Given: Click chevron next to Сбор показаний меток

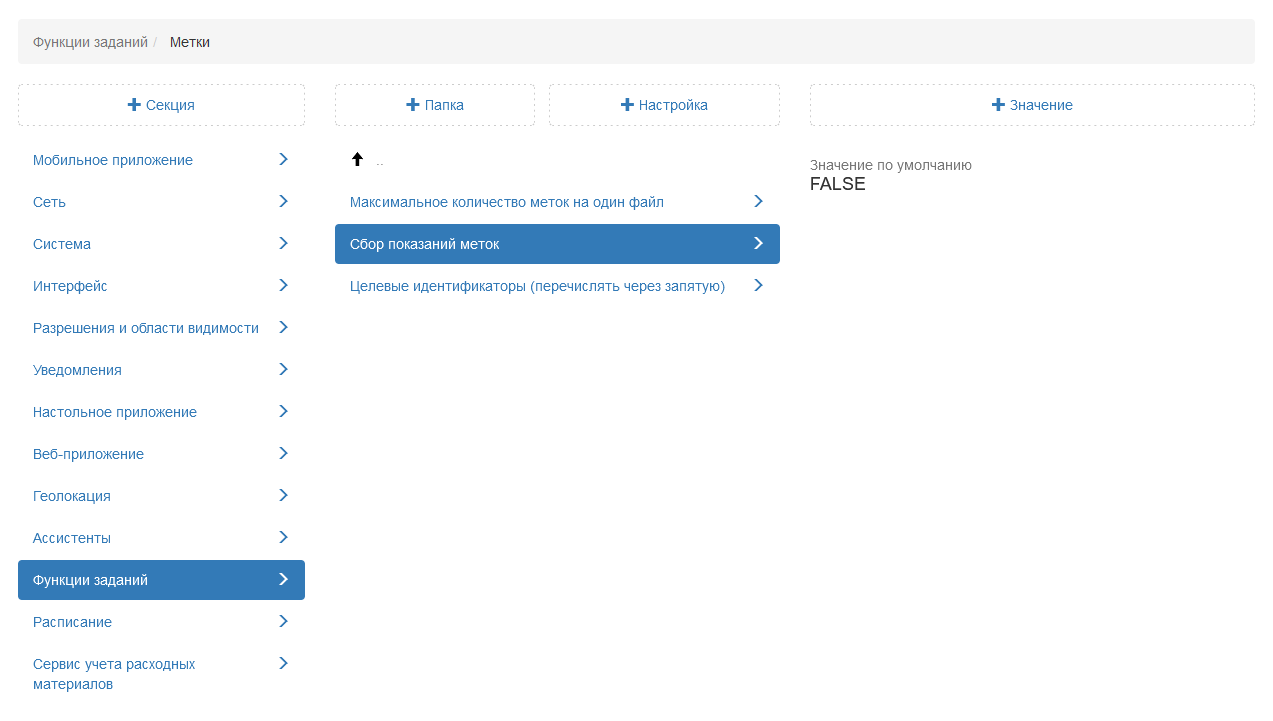Looking at the screenshot, I should coord(758,243).
